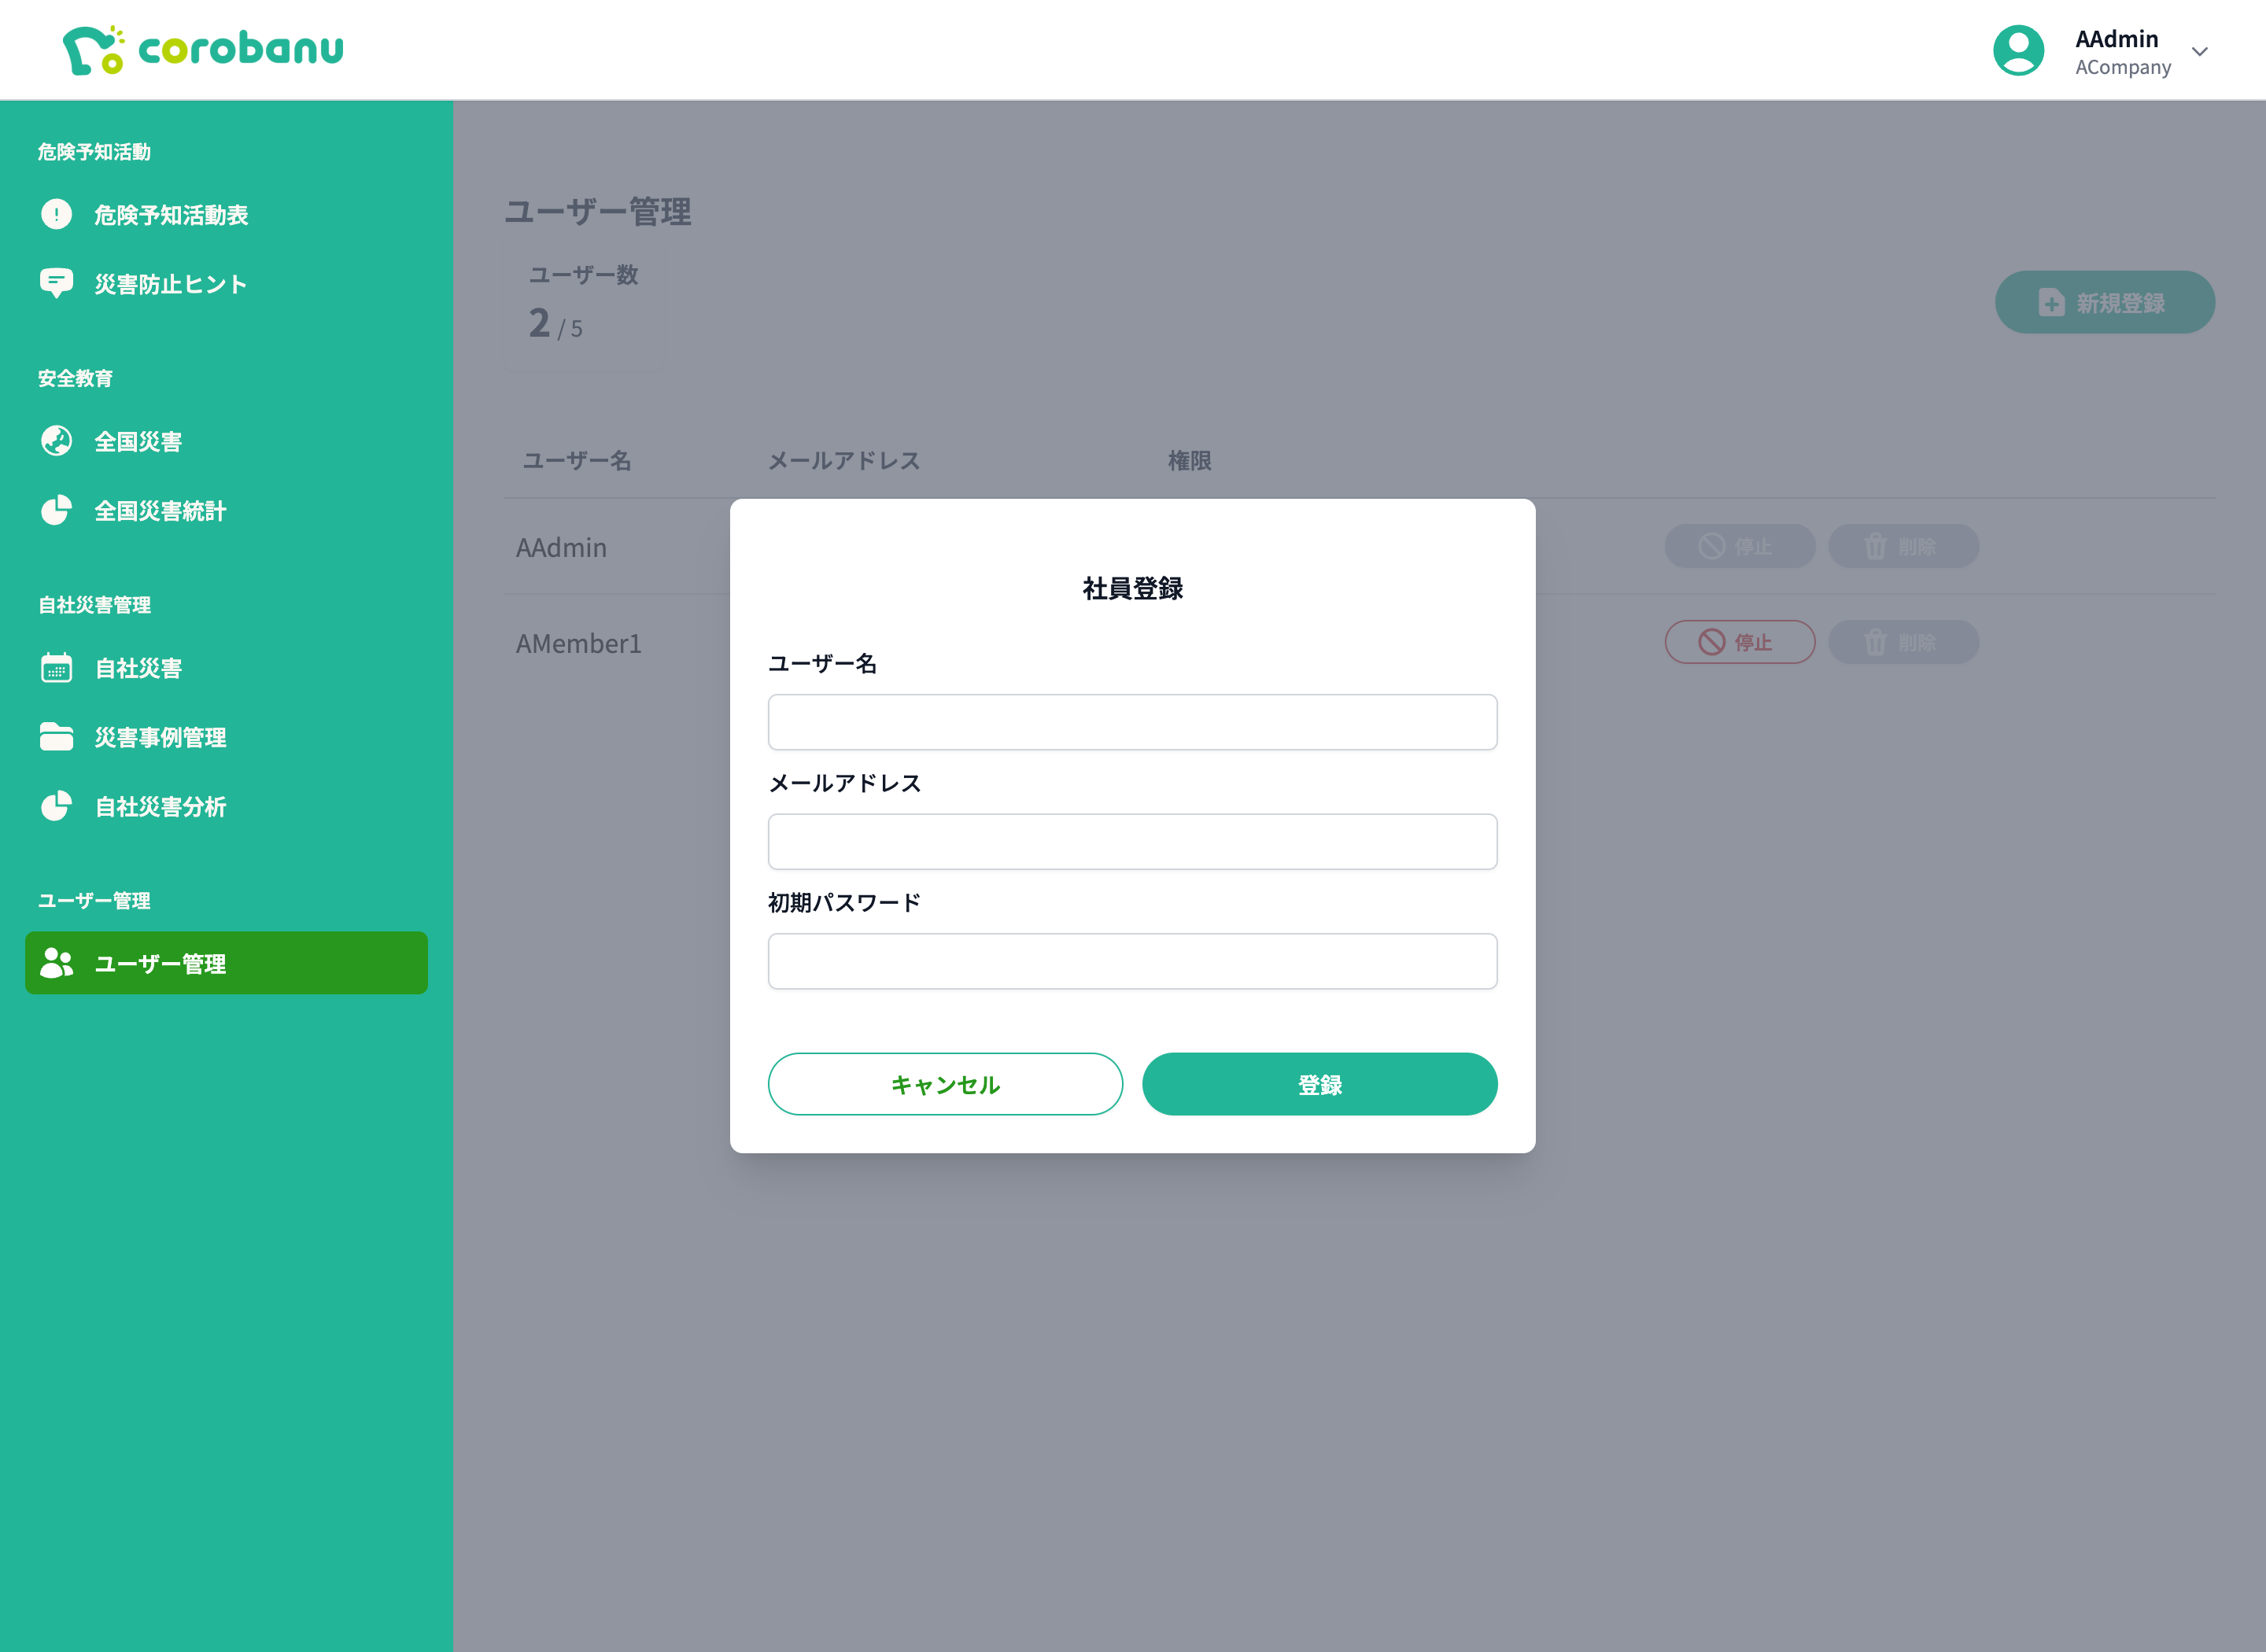Open 危険予知活動表 in sidebar
2266x1652 pixels.
click(226, 214)
